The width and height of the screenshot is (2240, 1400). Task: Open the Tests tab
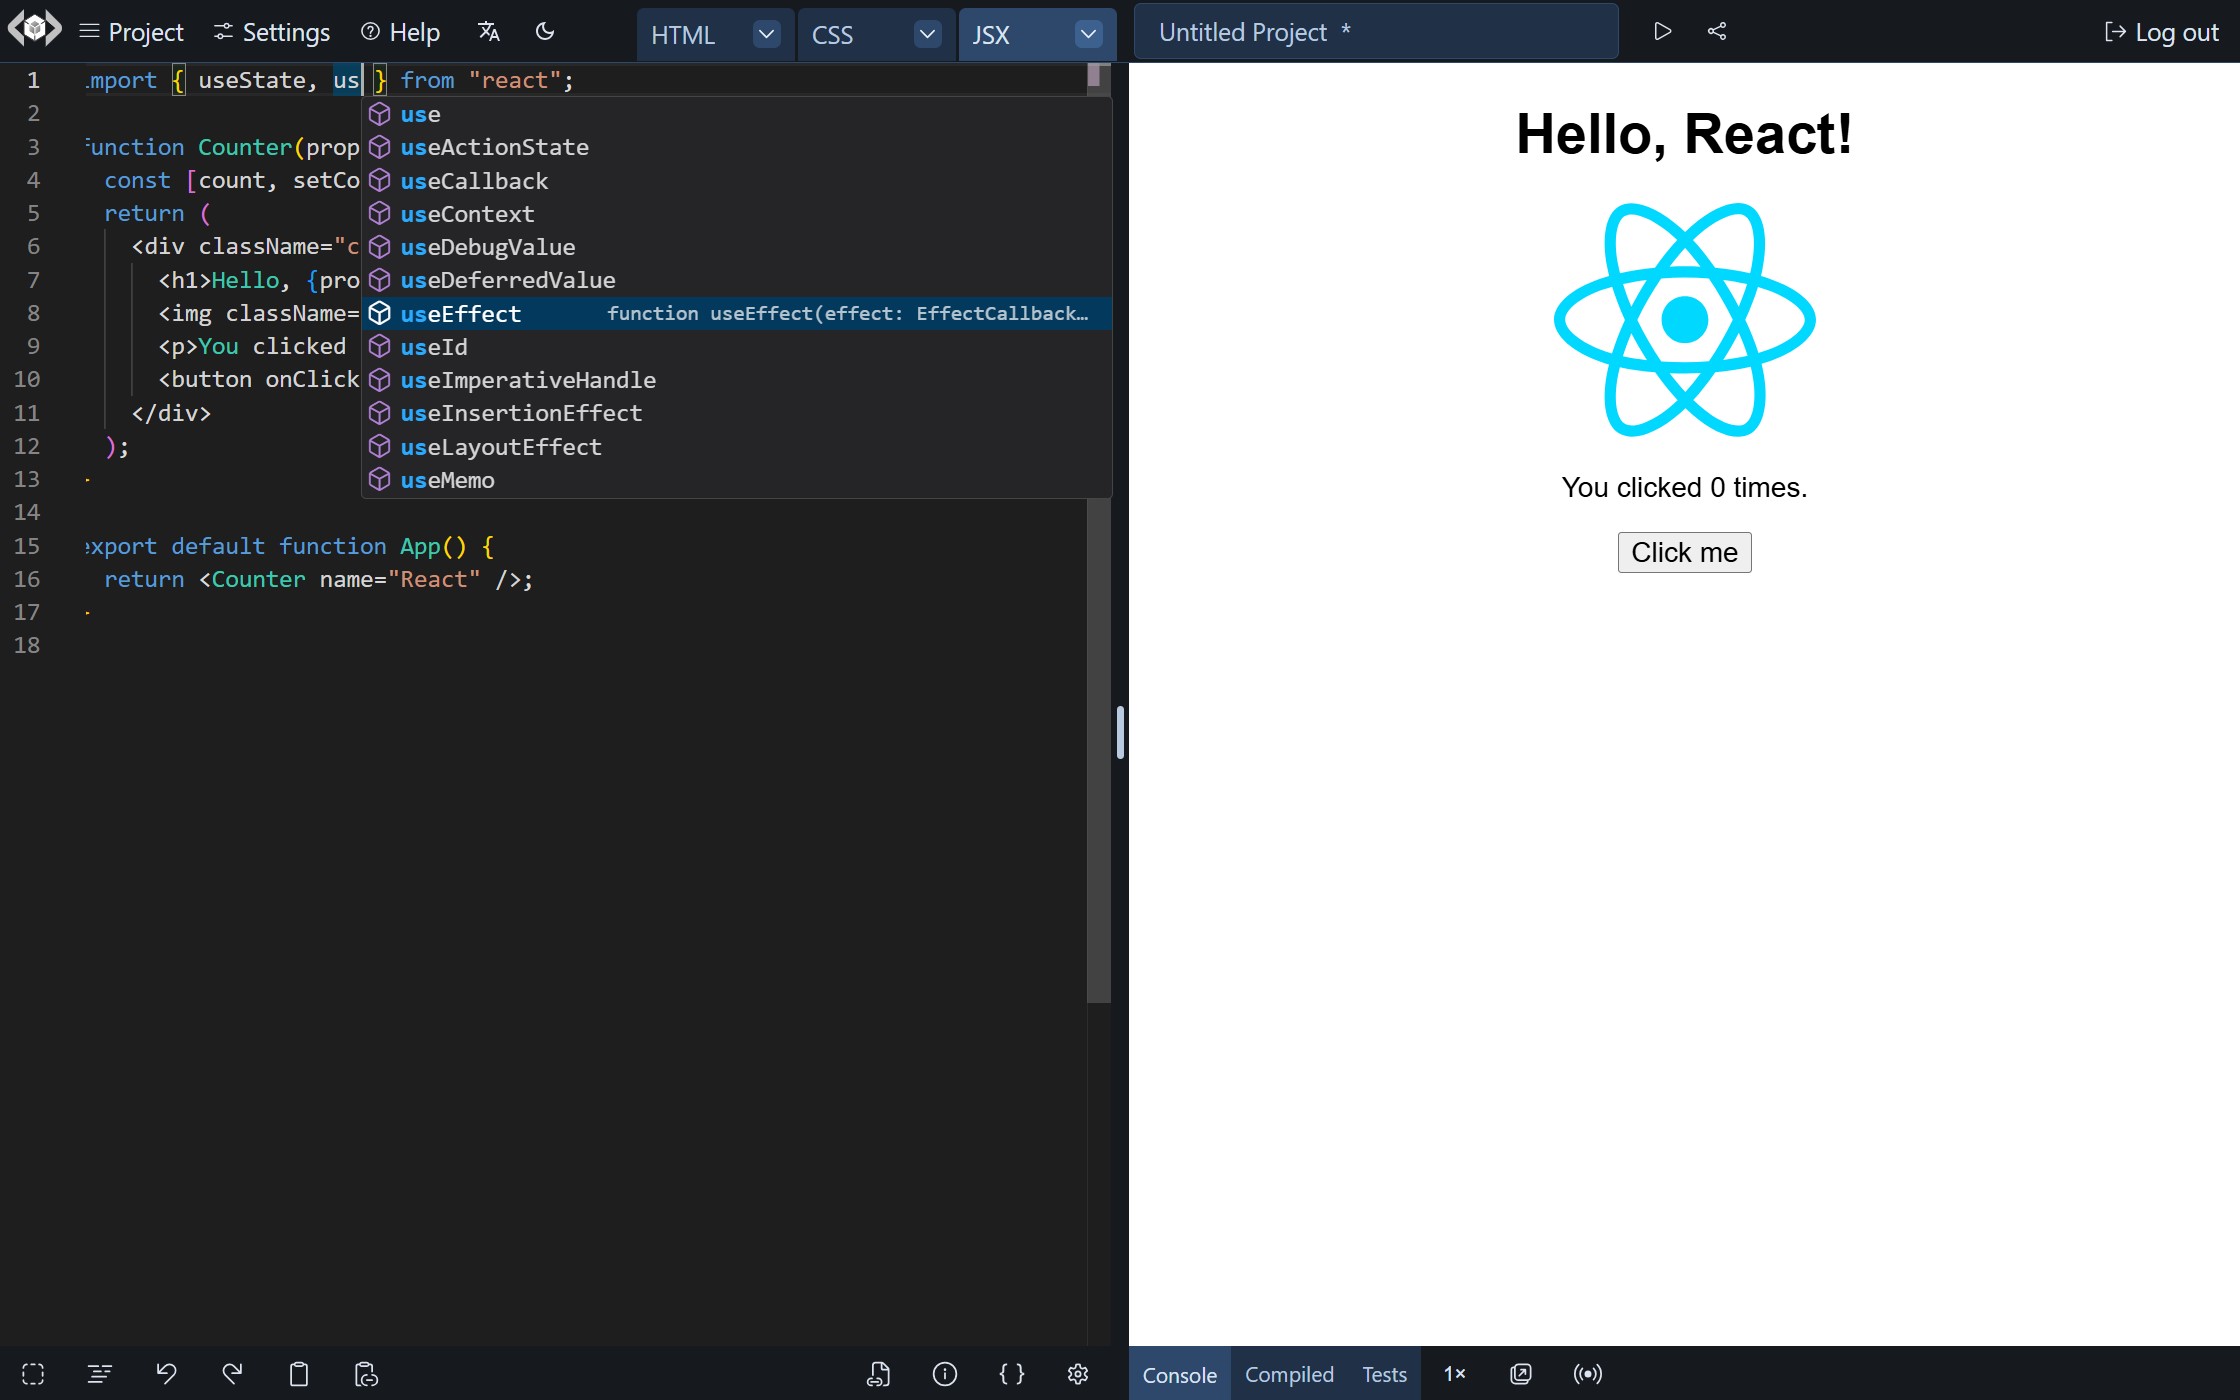click(x=1383, y=1373)
